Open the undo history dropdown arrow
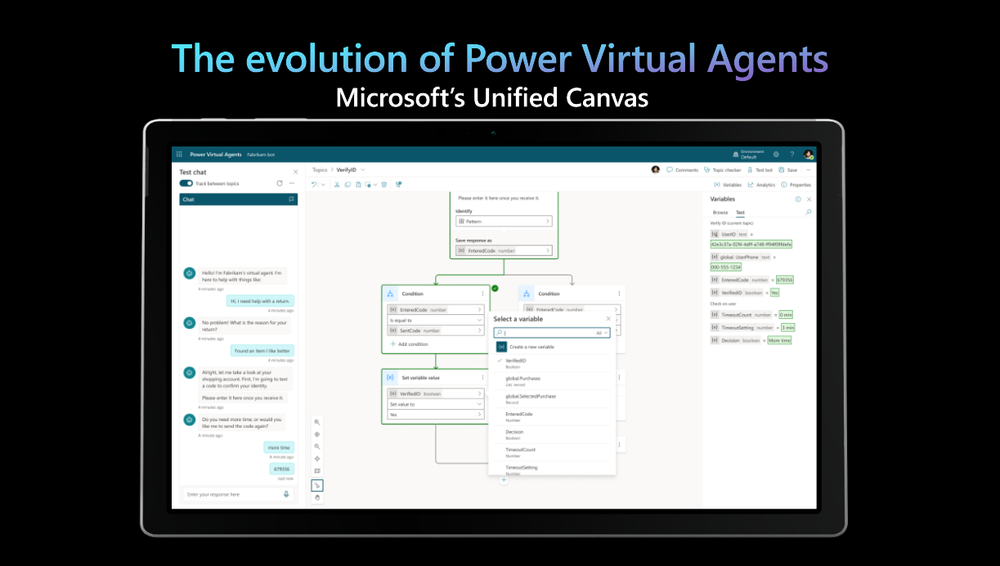The width and height of the screenshot is (1000, 566). coord(323,184)
